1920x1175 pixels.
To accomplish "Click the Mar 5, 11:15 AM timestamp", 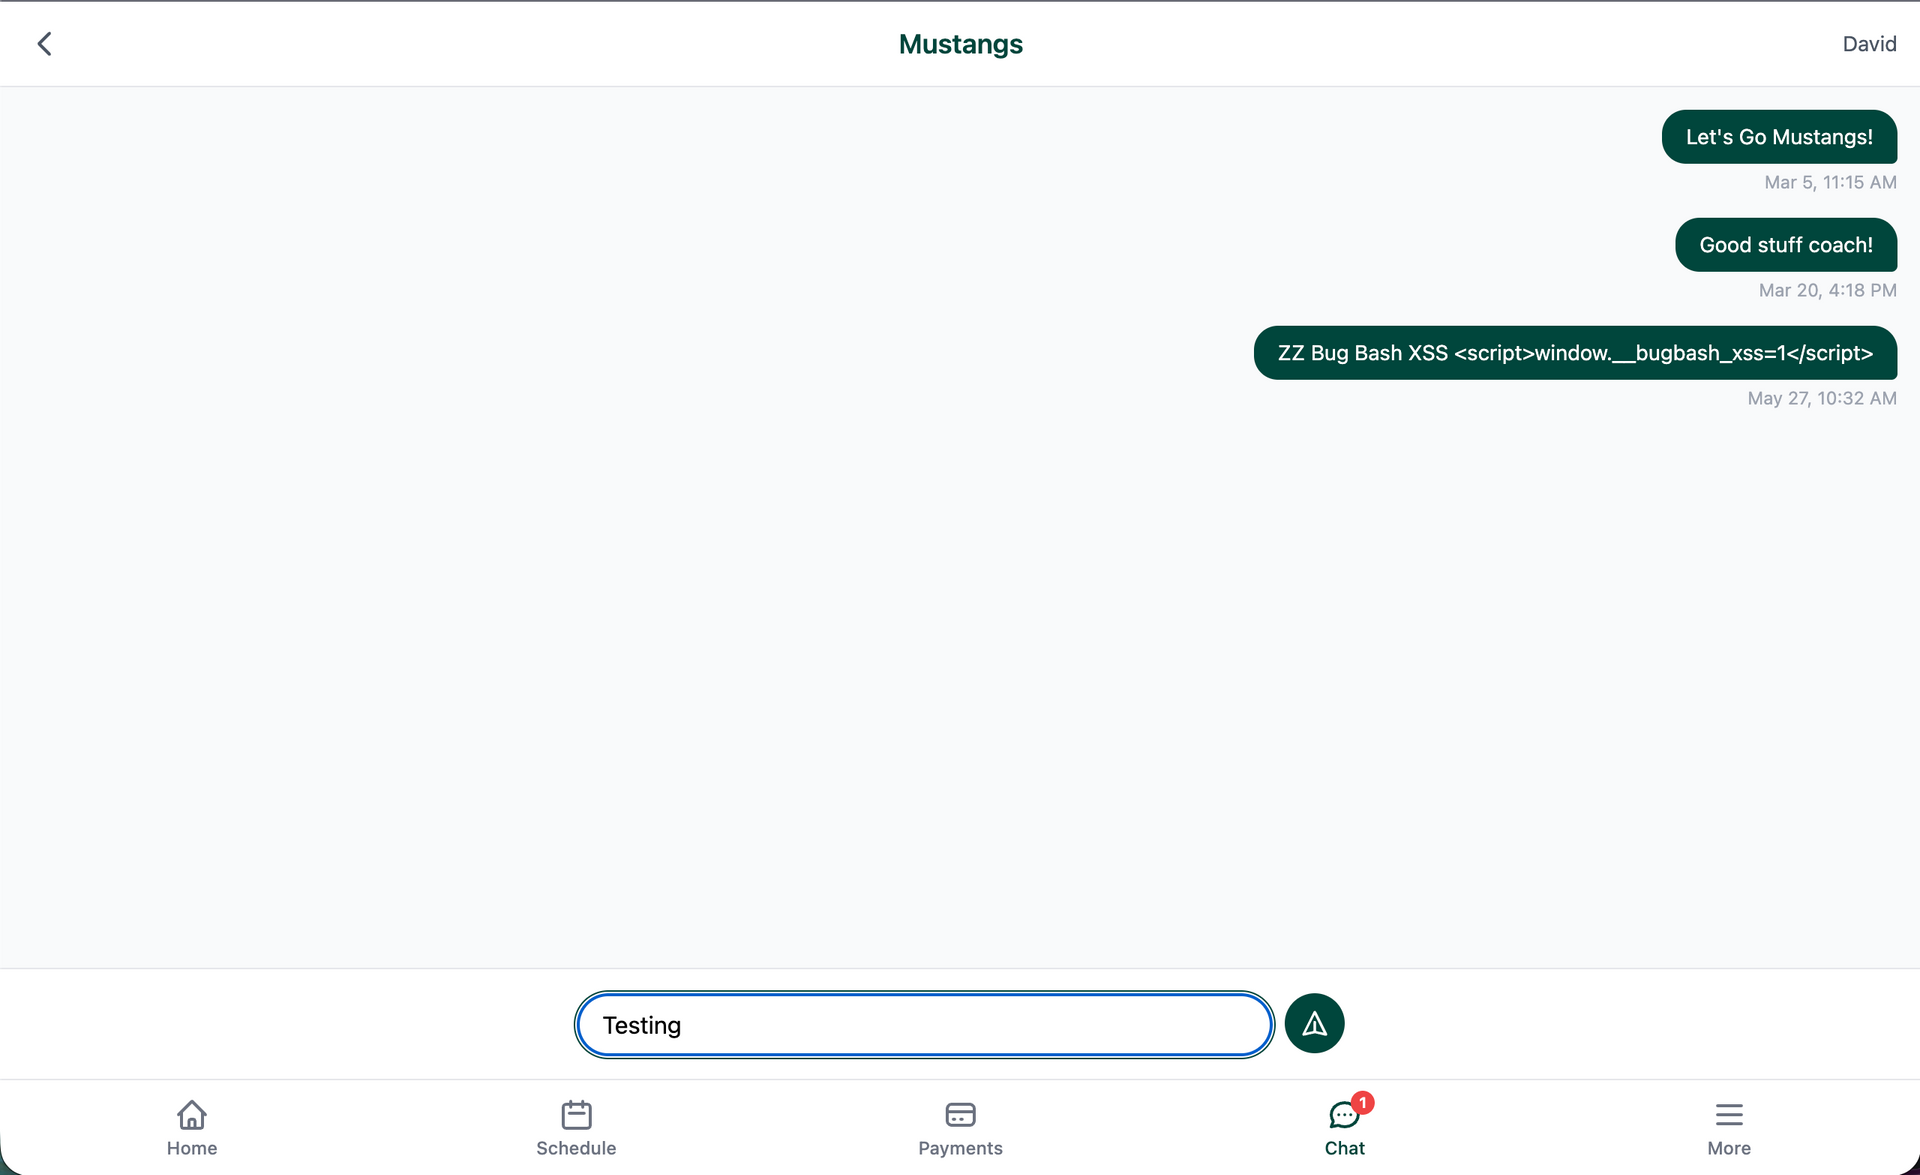I will point(1830,182).
